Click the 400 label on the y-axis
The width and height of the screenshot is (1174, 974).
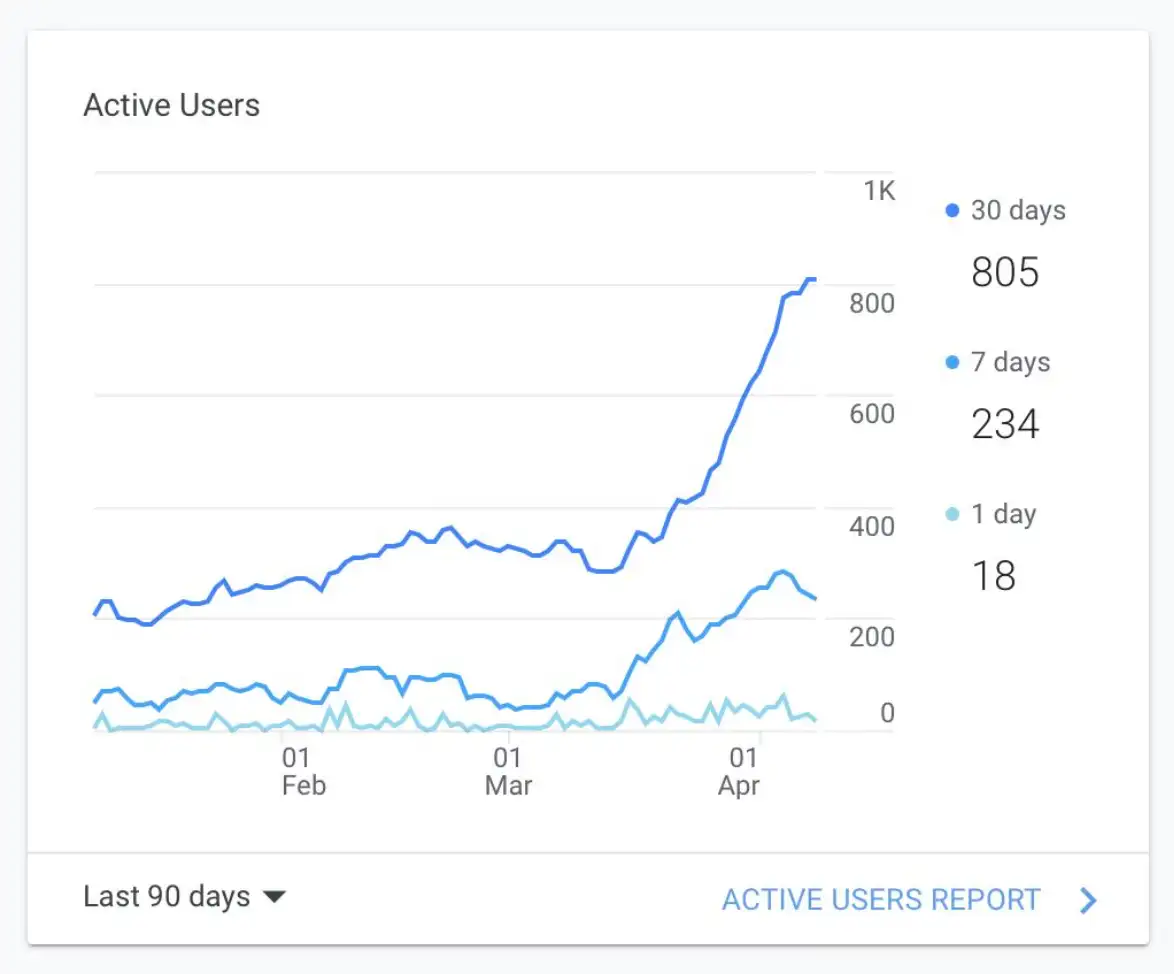871,525
